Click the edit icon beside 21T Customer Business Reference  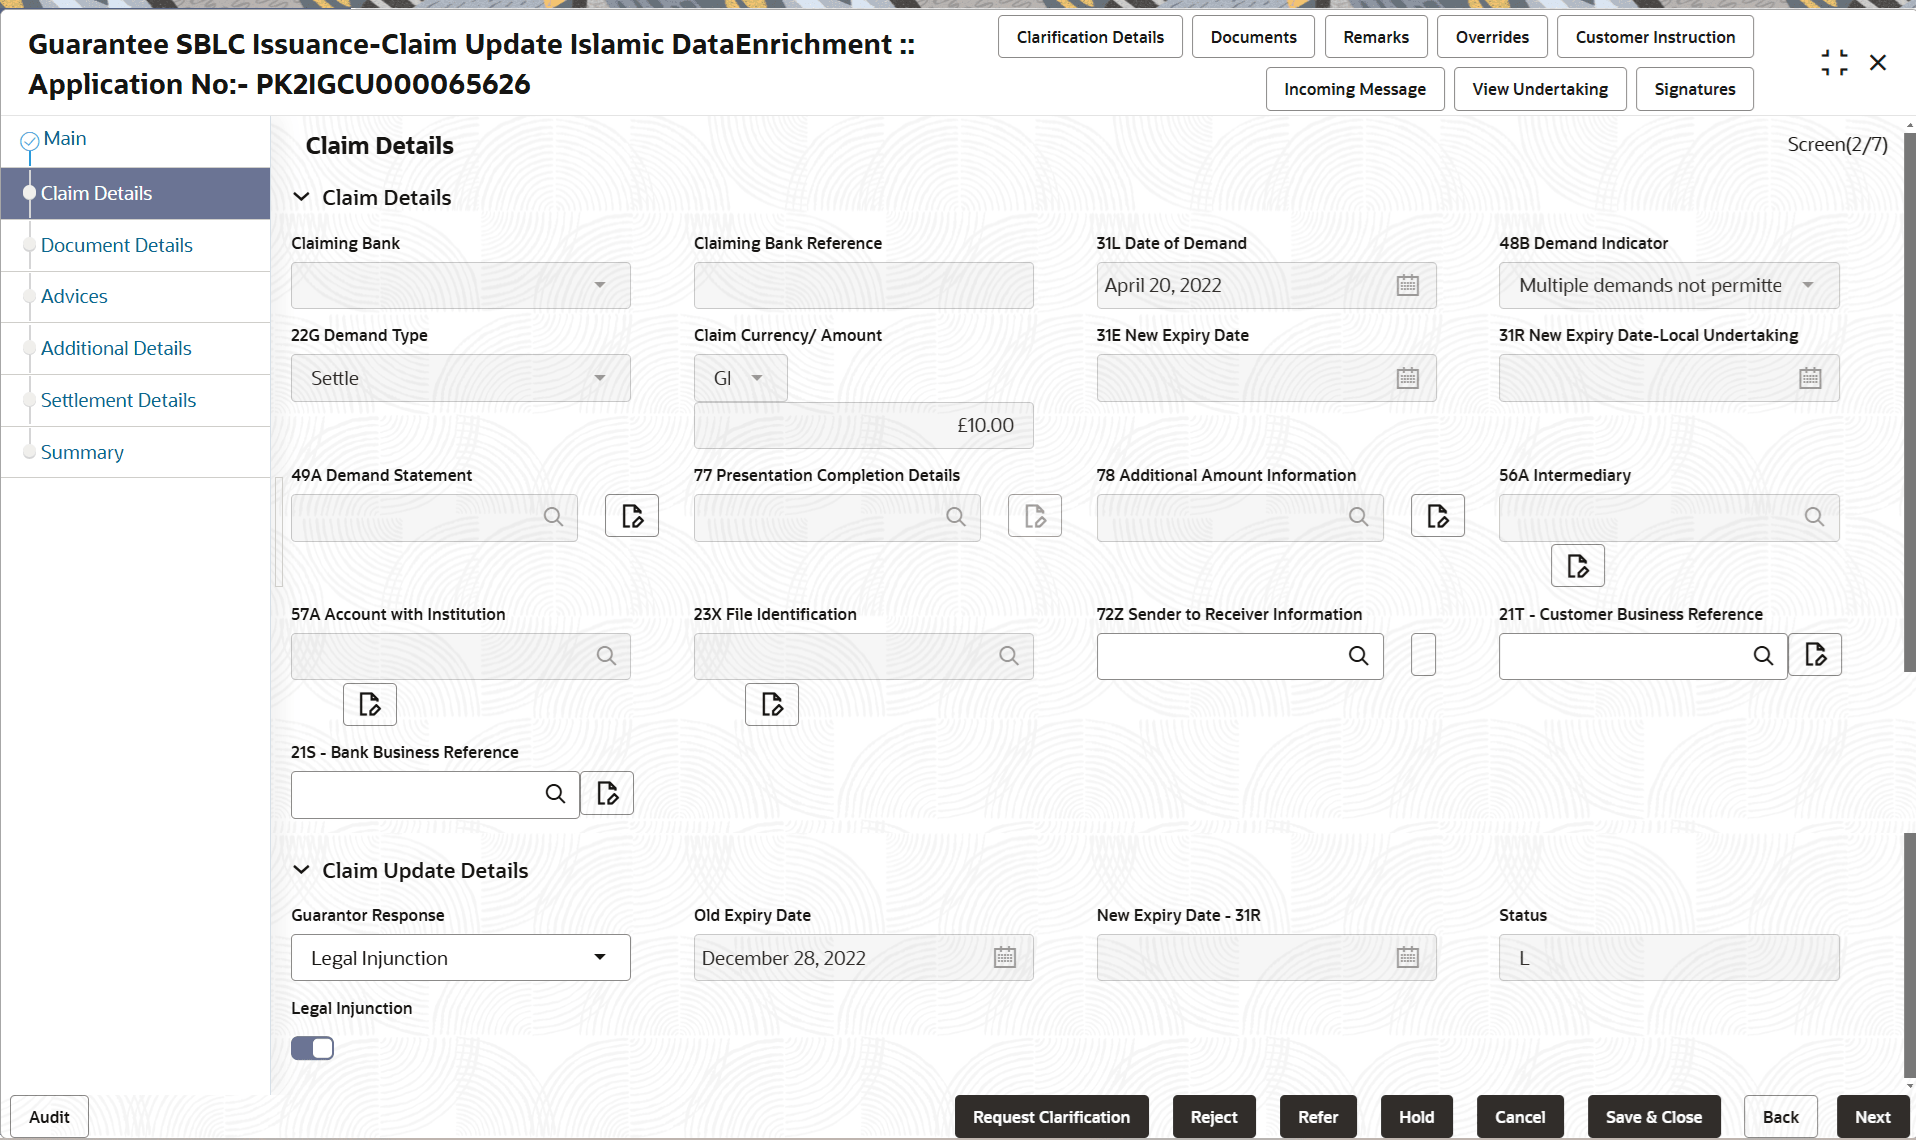pos(1815,655)
